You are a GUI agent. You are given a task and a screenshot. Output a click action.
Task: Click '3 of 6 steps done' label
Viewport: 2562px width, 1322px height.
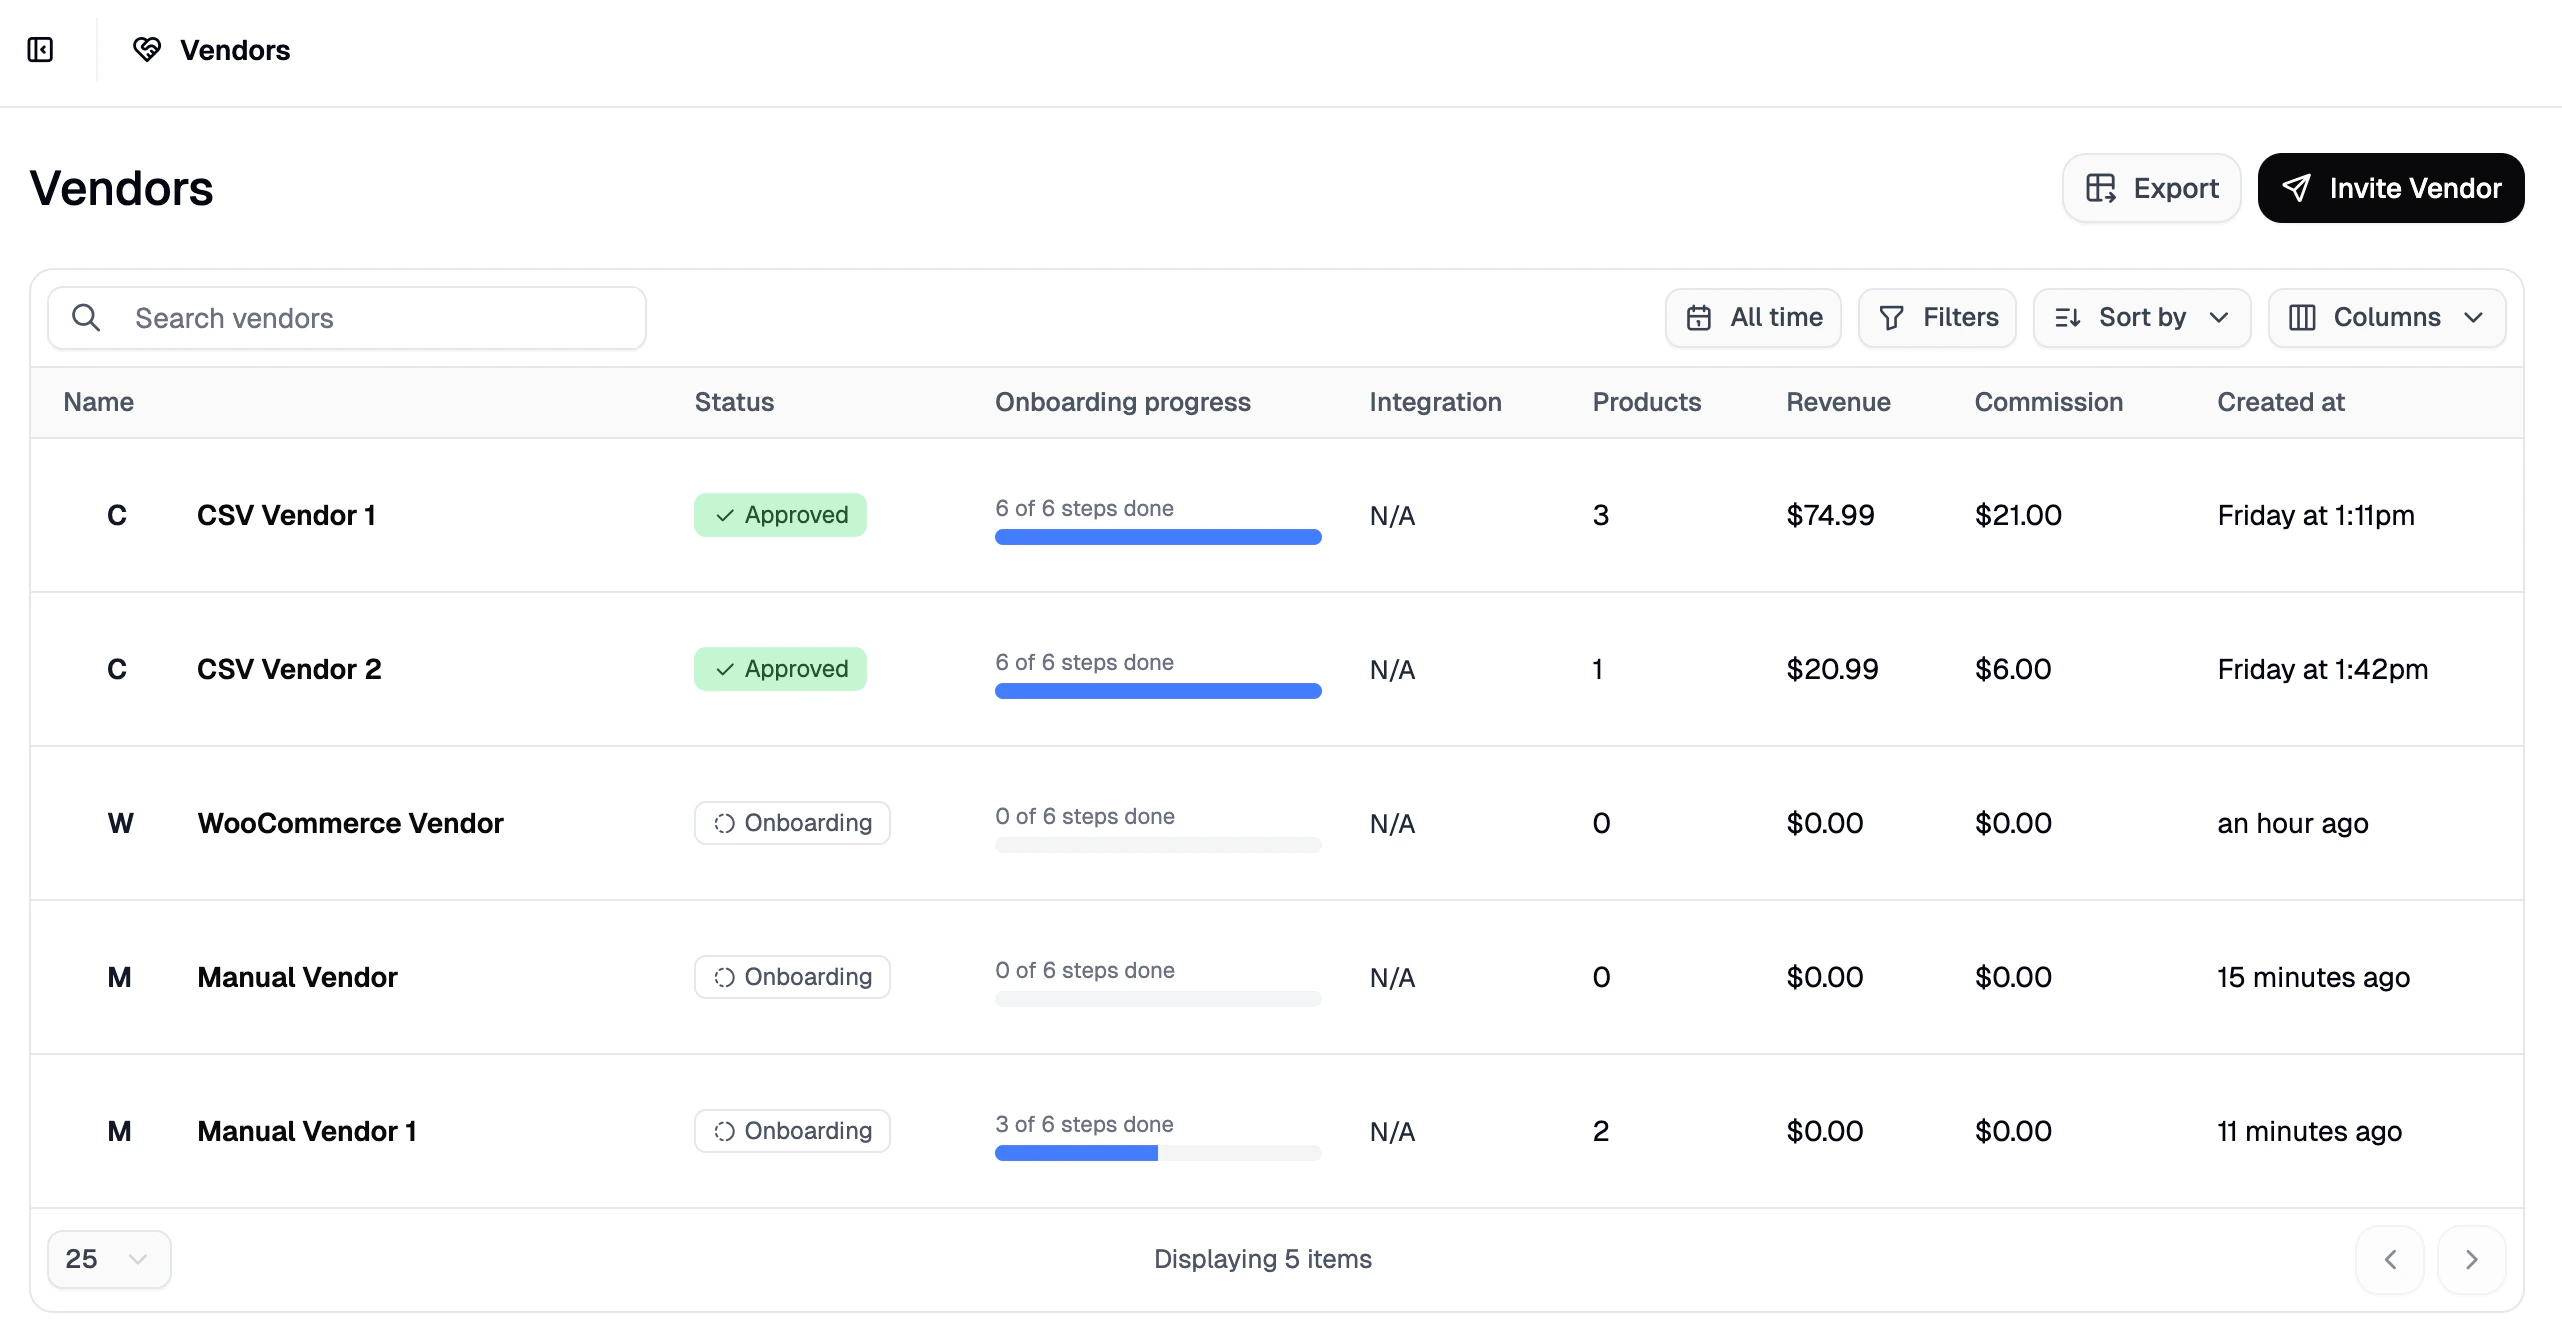tap(1084, 1124)
